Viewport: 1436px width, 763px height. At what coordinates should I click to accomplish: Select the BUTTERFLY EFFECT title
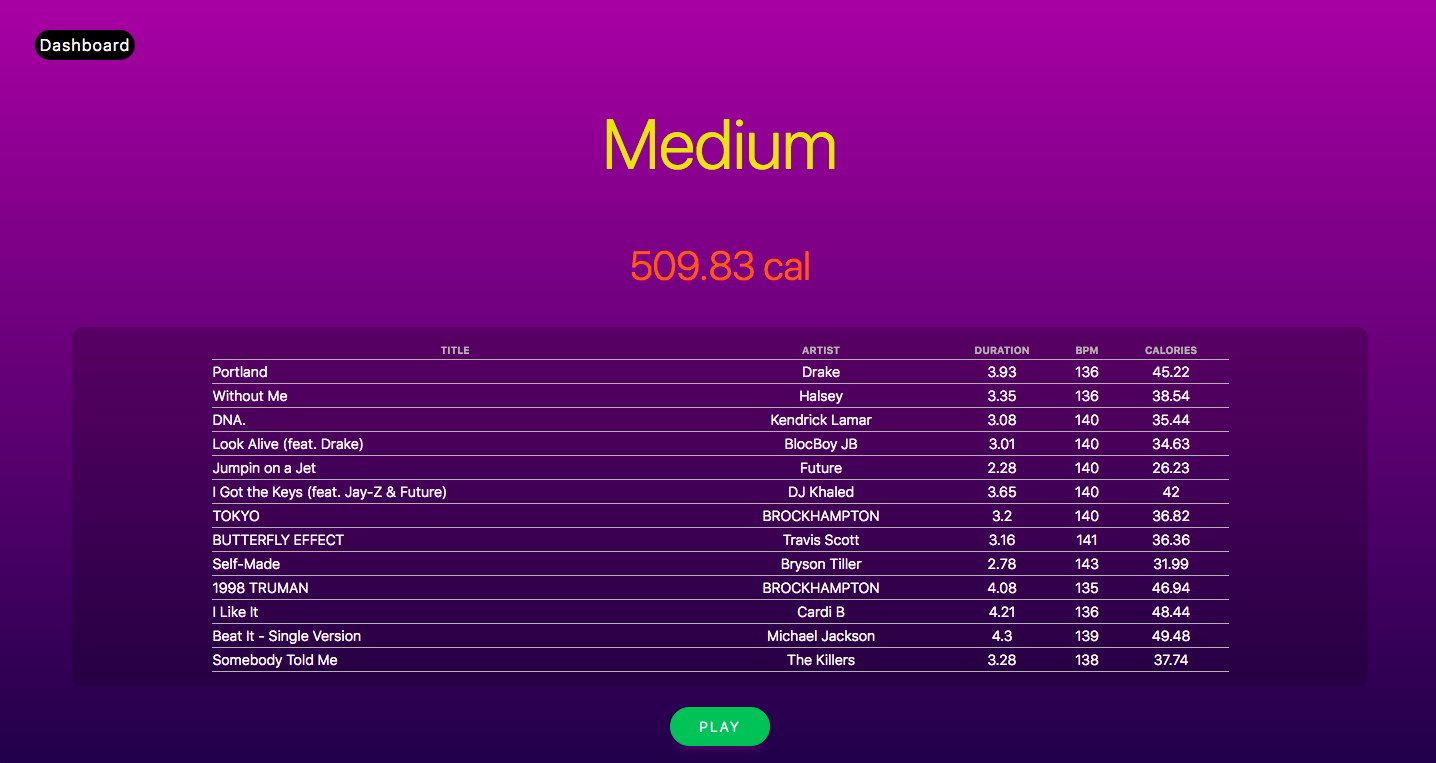pos(278,540)
